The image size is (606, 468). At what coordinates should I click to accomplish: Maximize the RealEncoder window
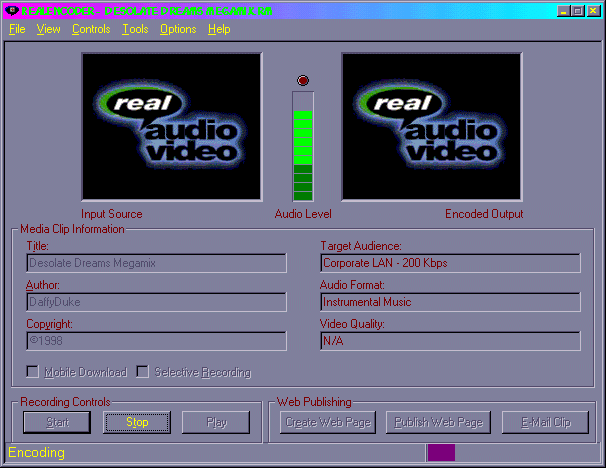pos(578,11)
